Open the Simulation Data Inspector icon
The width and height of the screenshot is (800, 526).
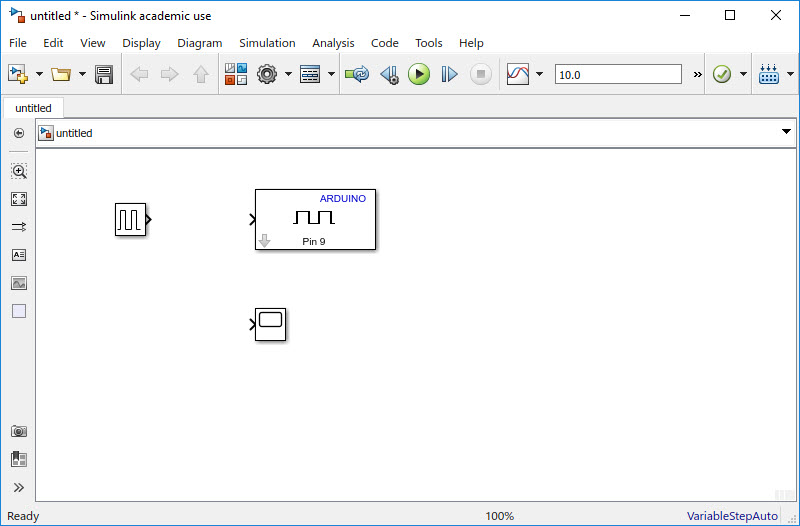pyautogui.click(x=518, y=74)
